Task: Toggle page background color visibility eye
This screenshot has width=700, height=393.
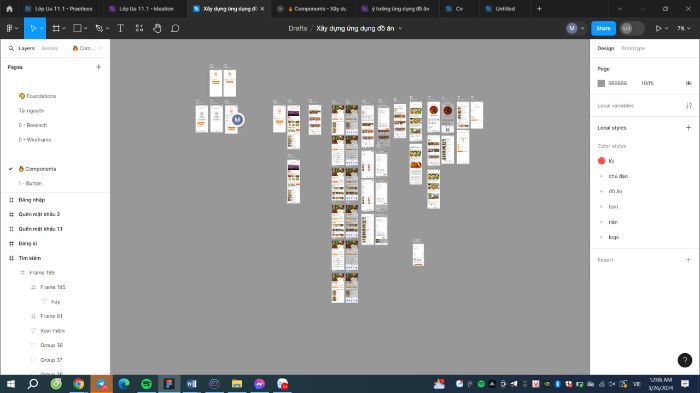Action: pyautogui.click(x=688, y=83)
